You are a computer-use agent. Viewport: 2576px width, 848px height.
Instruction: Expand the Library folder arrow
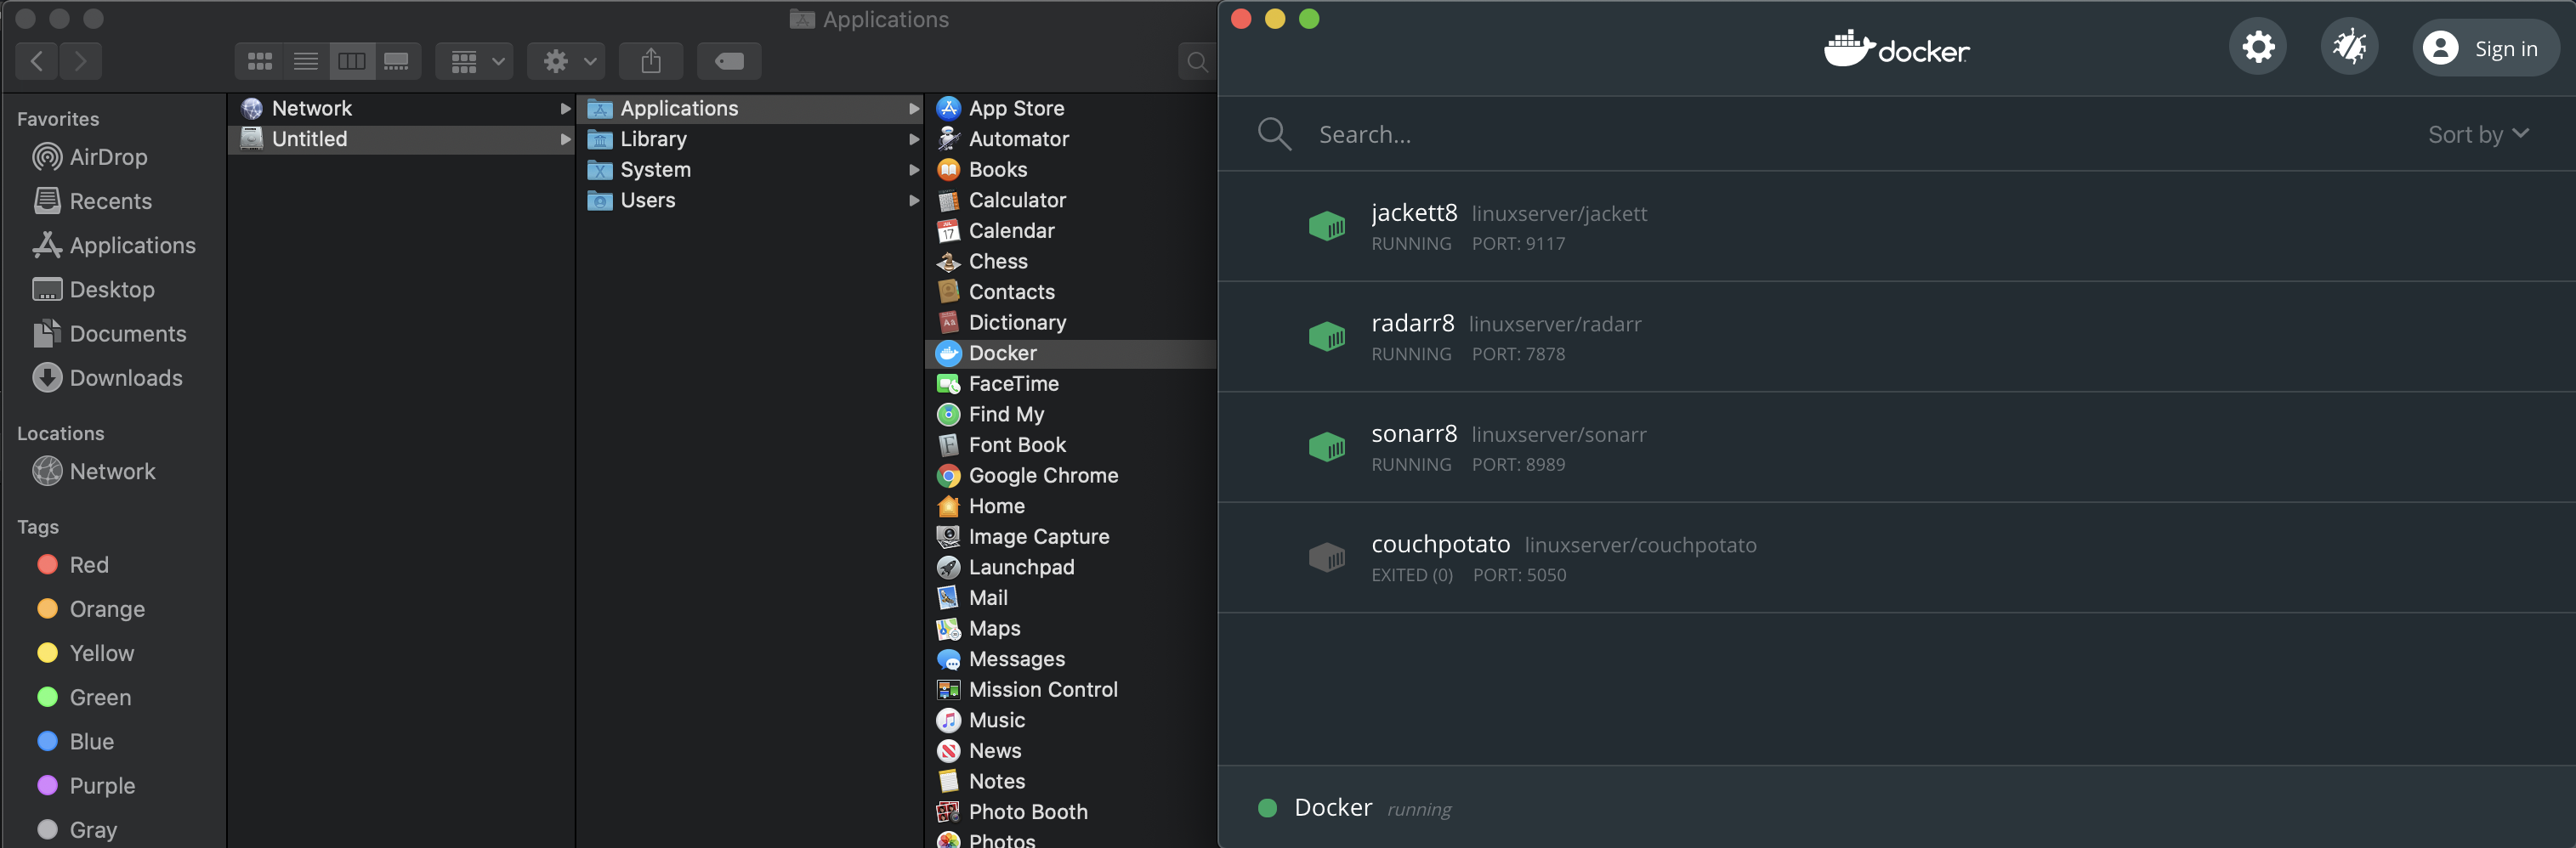click(x=913, y=139)
